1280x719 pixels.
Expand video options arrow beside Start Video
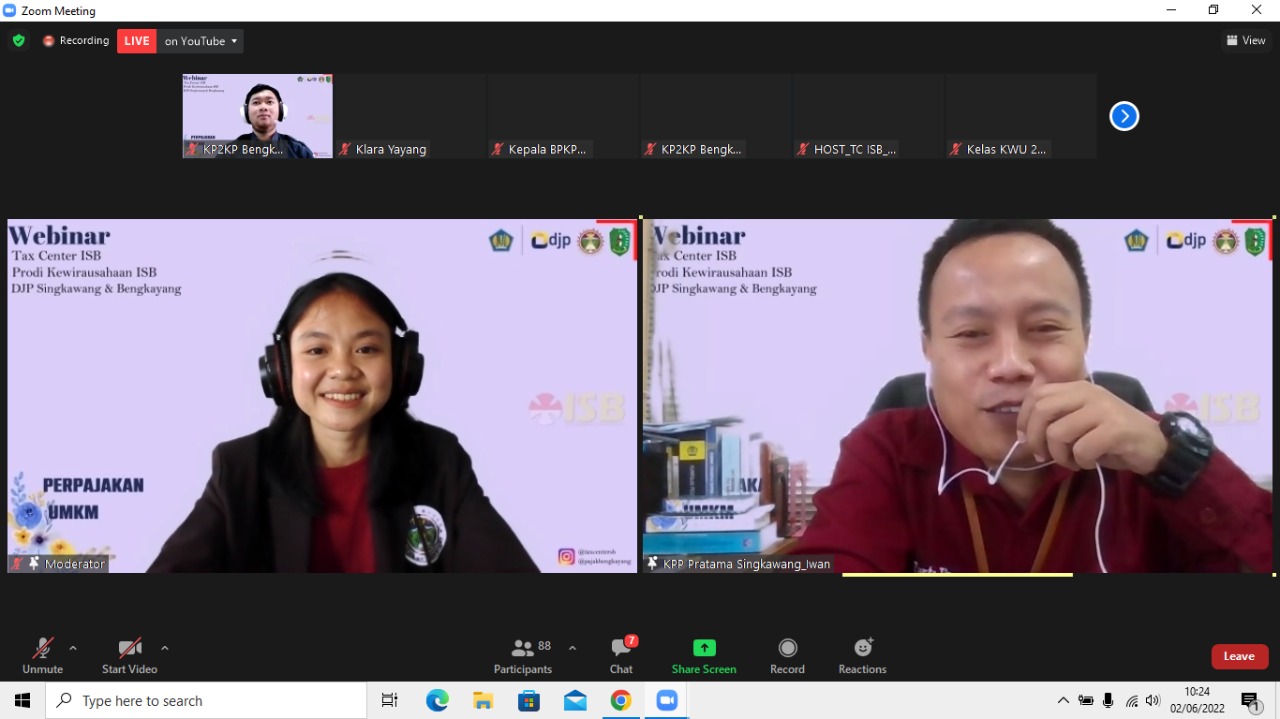point(165,648)
